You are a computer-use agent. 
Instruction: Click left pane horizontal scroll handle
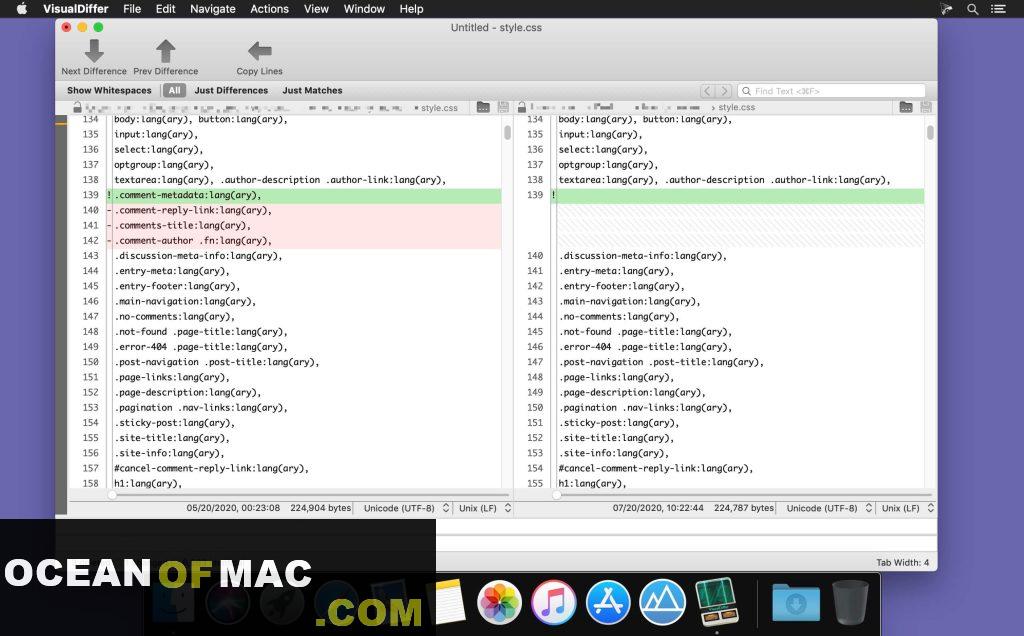pyautogui.click(x=112, y=495)
